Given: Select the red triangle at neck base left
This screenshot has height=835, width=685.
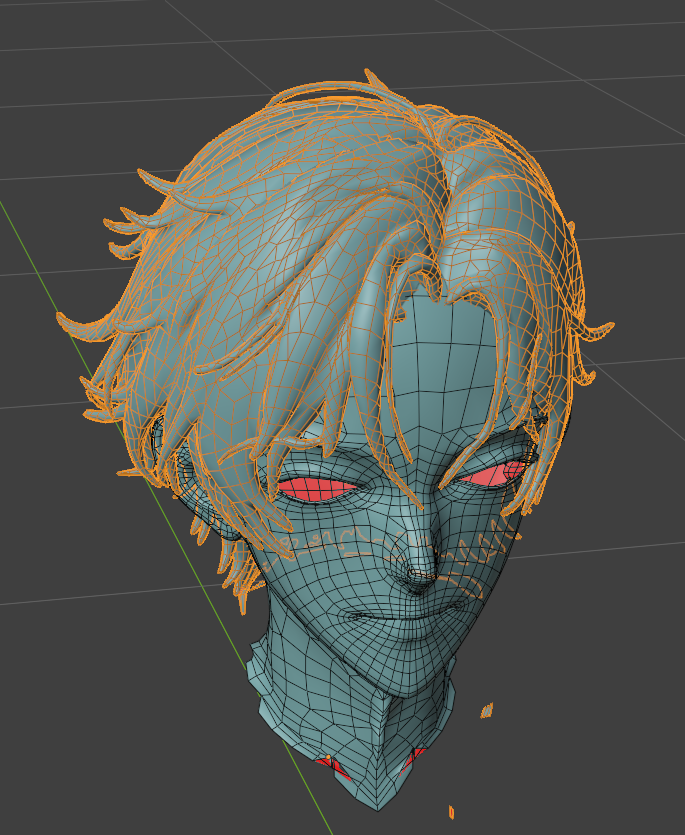Looking at the screenshot, I should pos(331,767).
